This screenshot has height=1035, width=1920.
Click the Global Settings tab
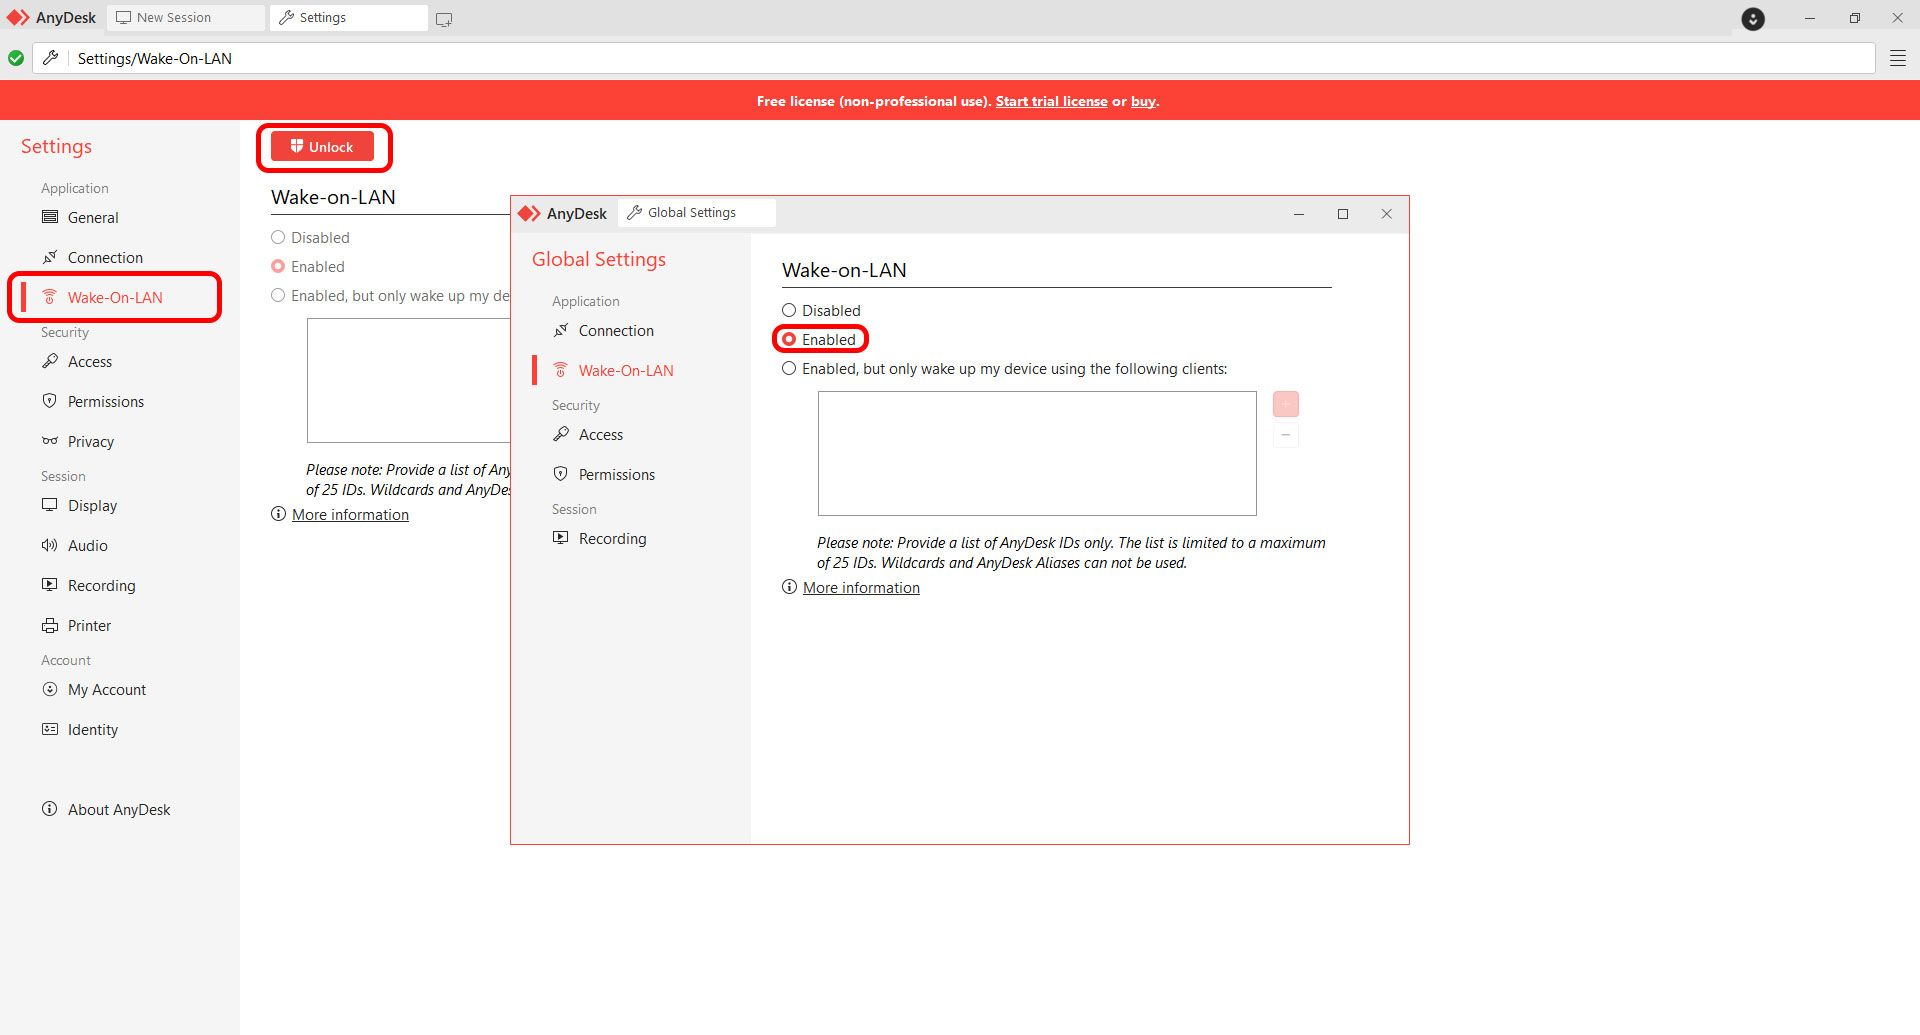(x=696, y=213)
